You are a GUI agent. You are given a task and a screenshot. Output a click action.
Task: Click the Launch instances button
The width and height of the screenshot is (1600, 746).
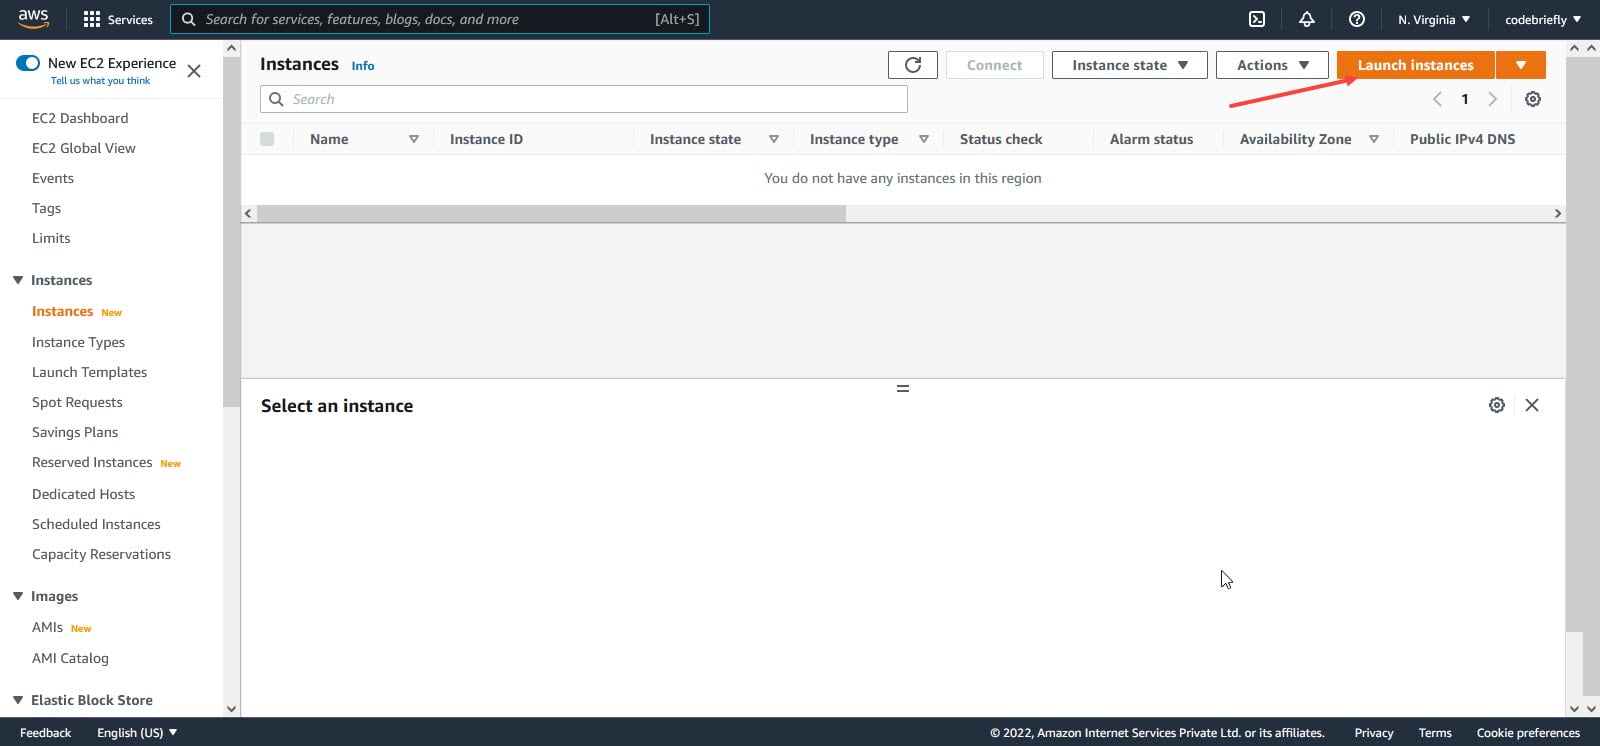(1416, 65)
